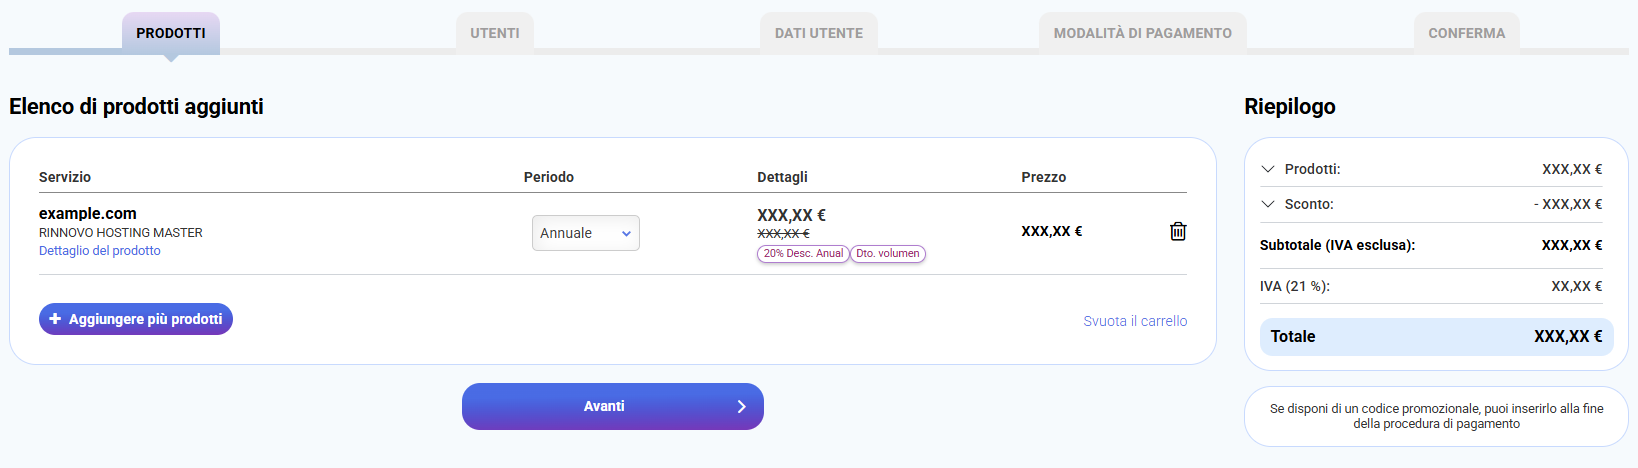This screenshot has width=1638, height=468.
Task: Click the example.com service name
Action: coord(88,213)
